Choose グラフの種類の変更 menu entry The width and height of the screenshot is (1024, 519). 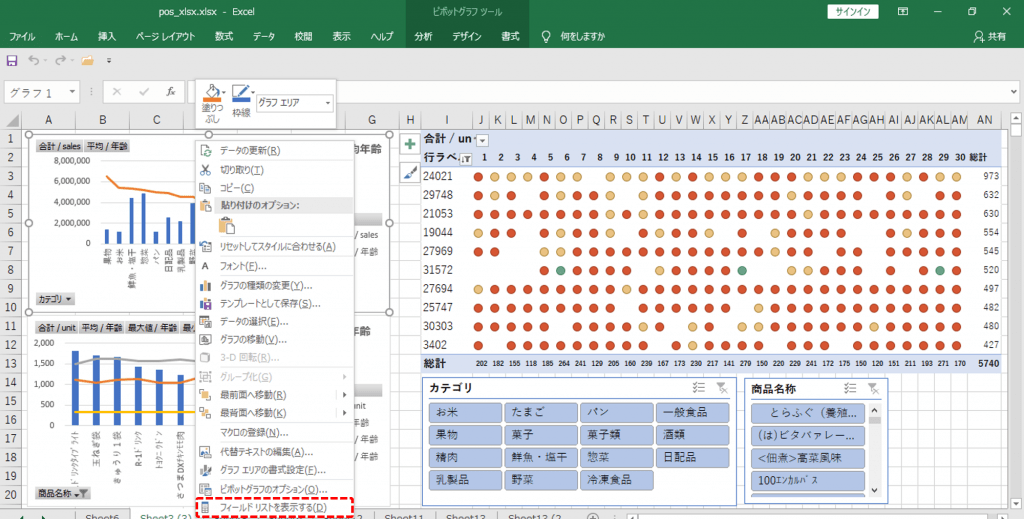(274, 286)
